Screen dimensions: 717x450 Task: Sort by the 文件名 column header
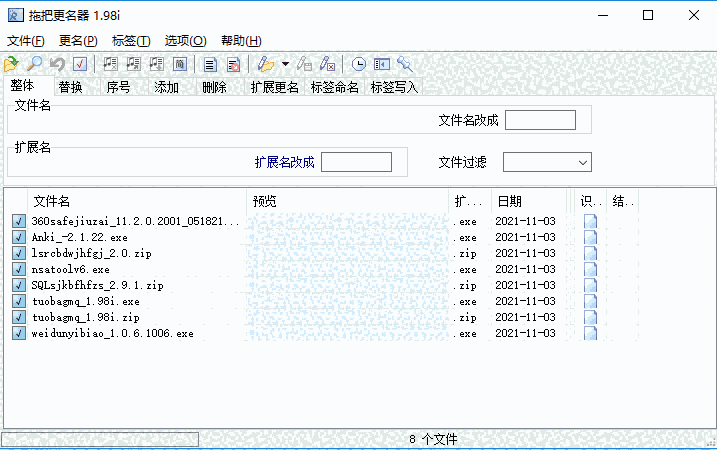[x=137, y=201]
